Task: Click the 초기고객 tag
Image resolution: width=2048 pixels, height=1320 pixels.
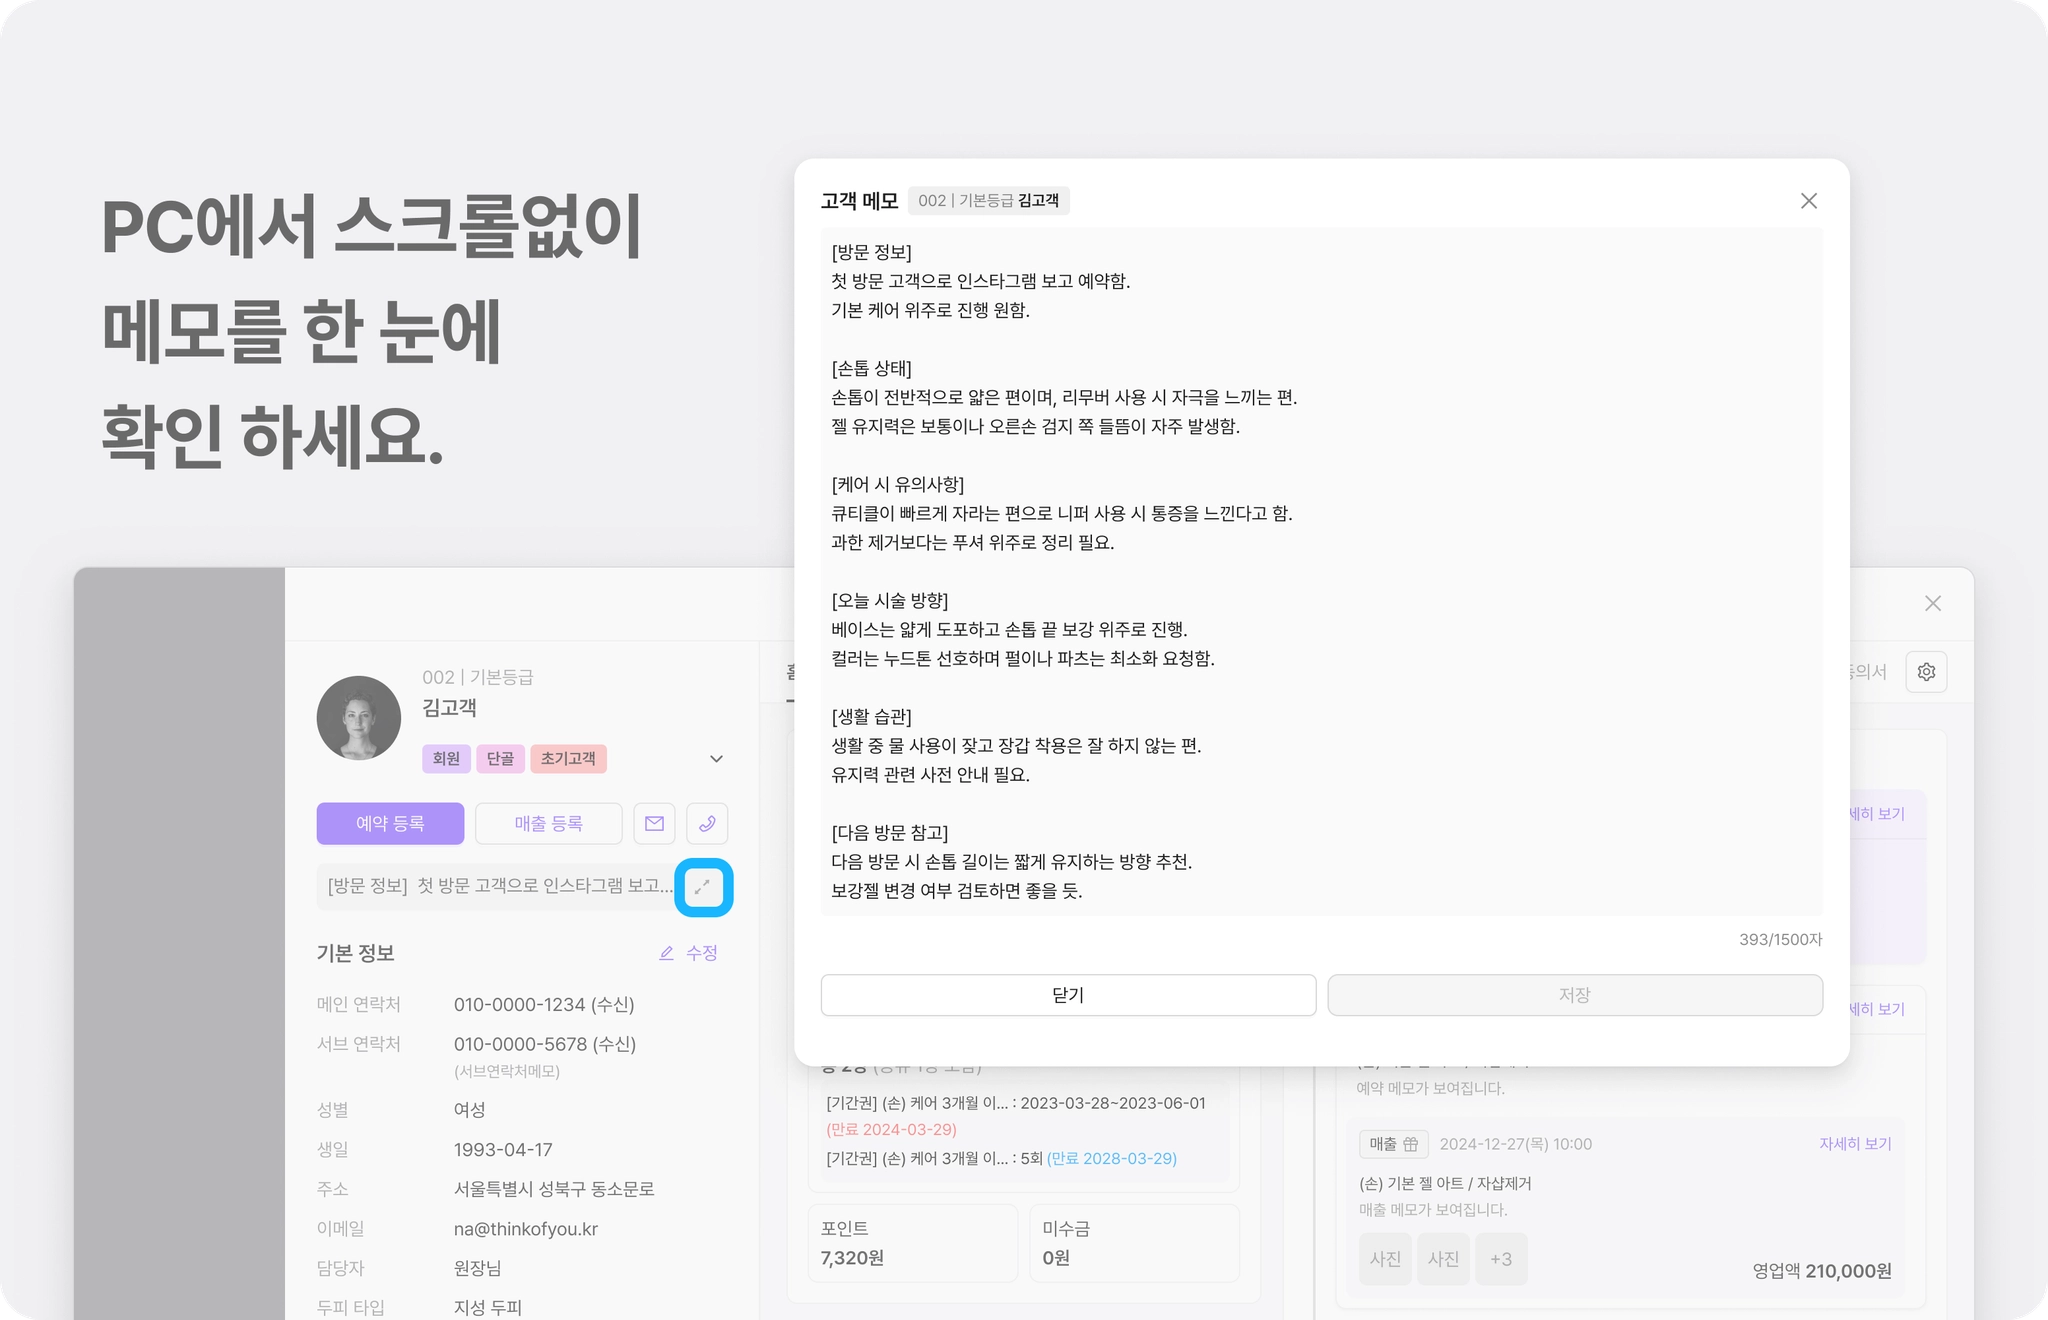Action: [x=568, y=759]
